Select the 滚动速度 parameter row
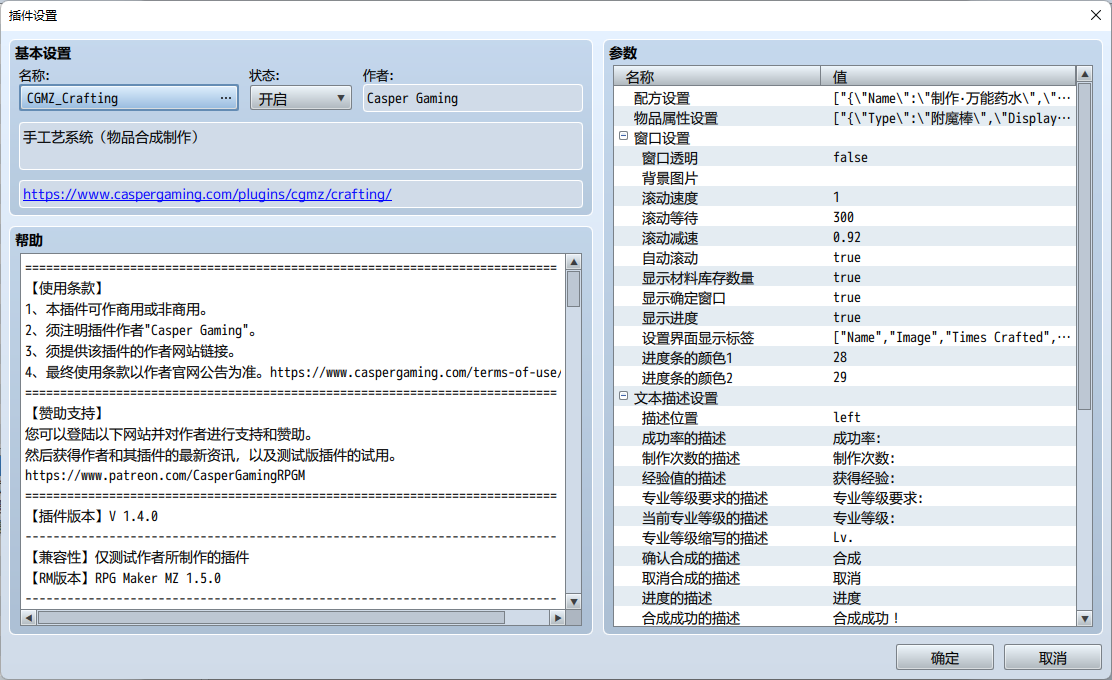The width and height of the screenshot is (1112, 680). 845,198
